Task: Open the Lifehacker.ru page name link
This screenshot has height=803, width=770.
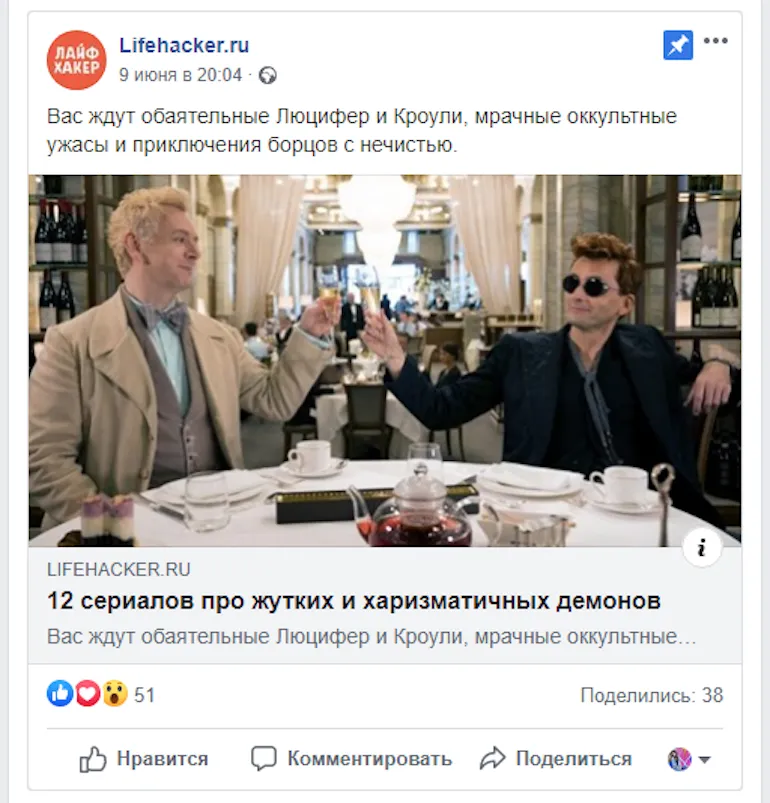Action: pos(184,45)
